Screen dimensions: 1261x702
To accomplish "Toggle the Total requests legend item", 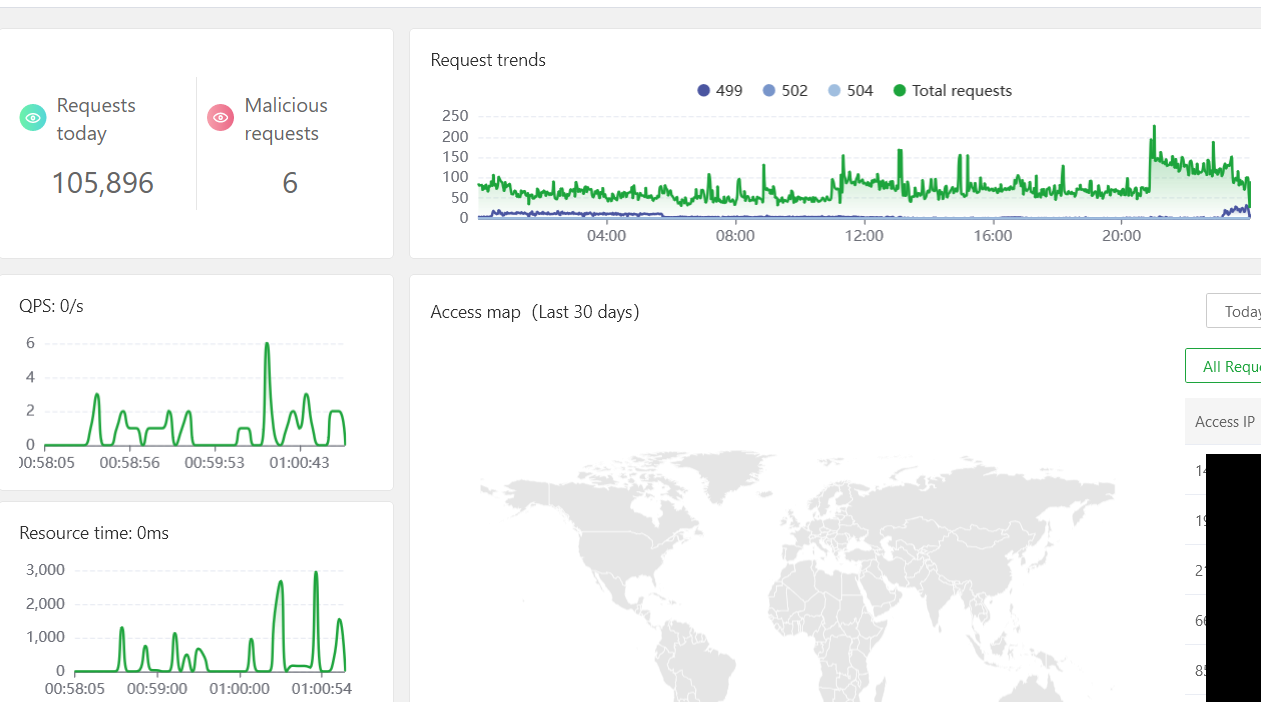I will [952, 91].
